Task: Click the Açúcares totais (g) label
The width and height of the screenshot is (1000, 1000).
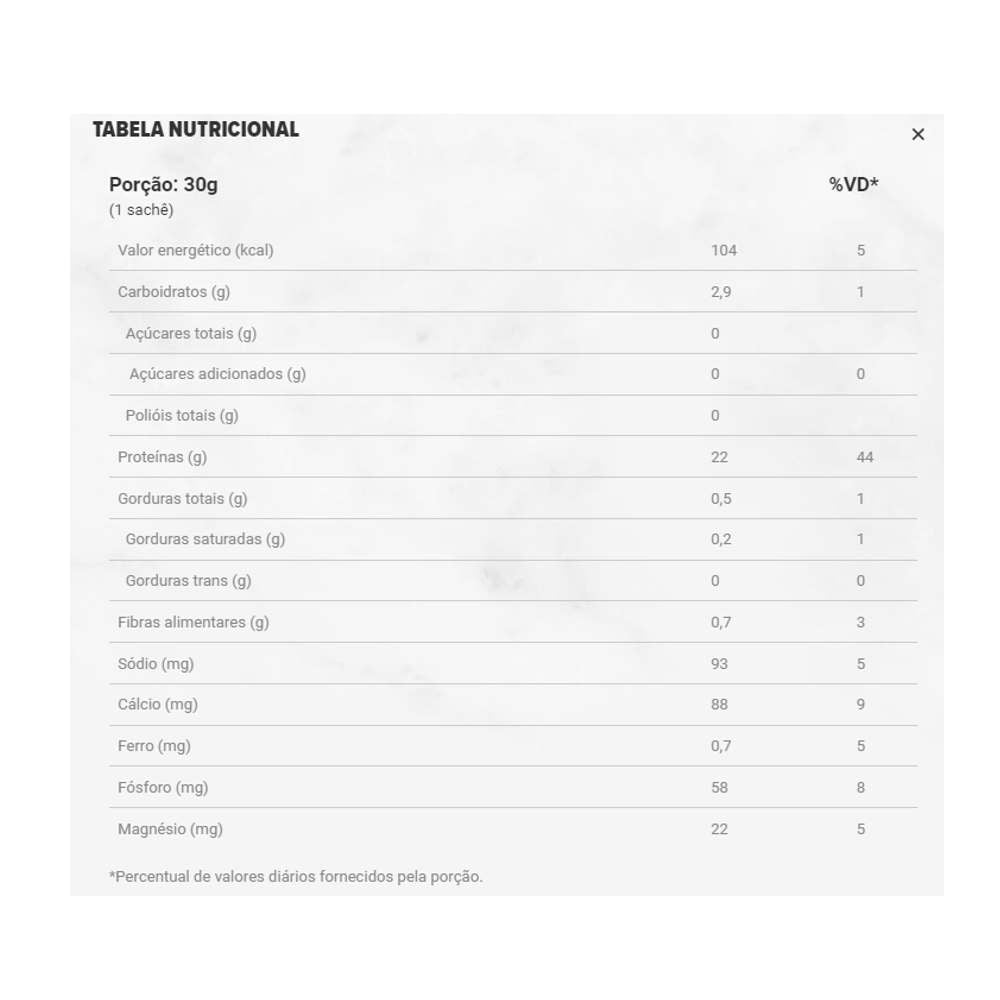Action: coord(191,333)
